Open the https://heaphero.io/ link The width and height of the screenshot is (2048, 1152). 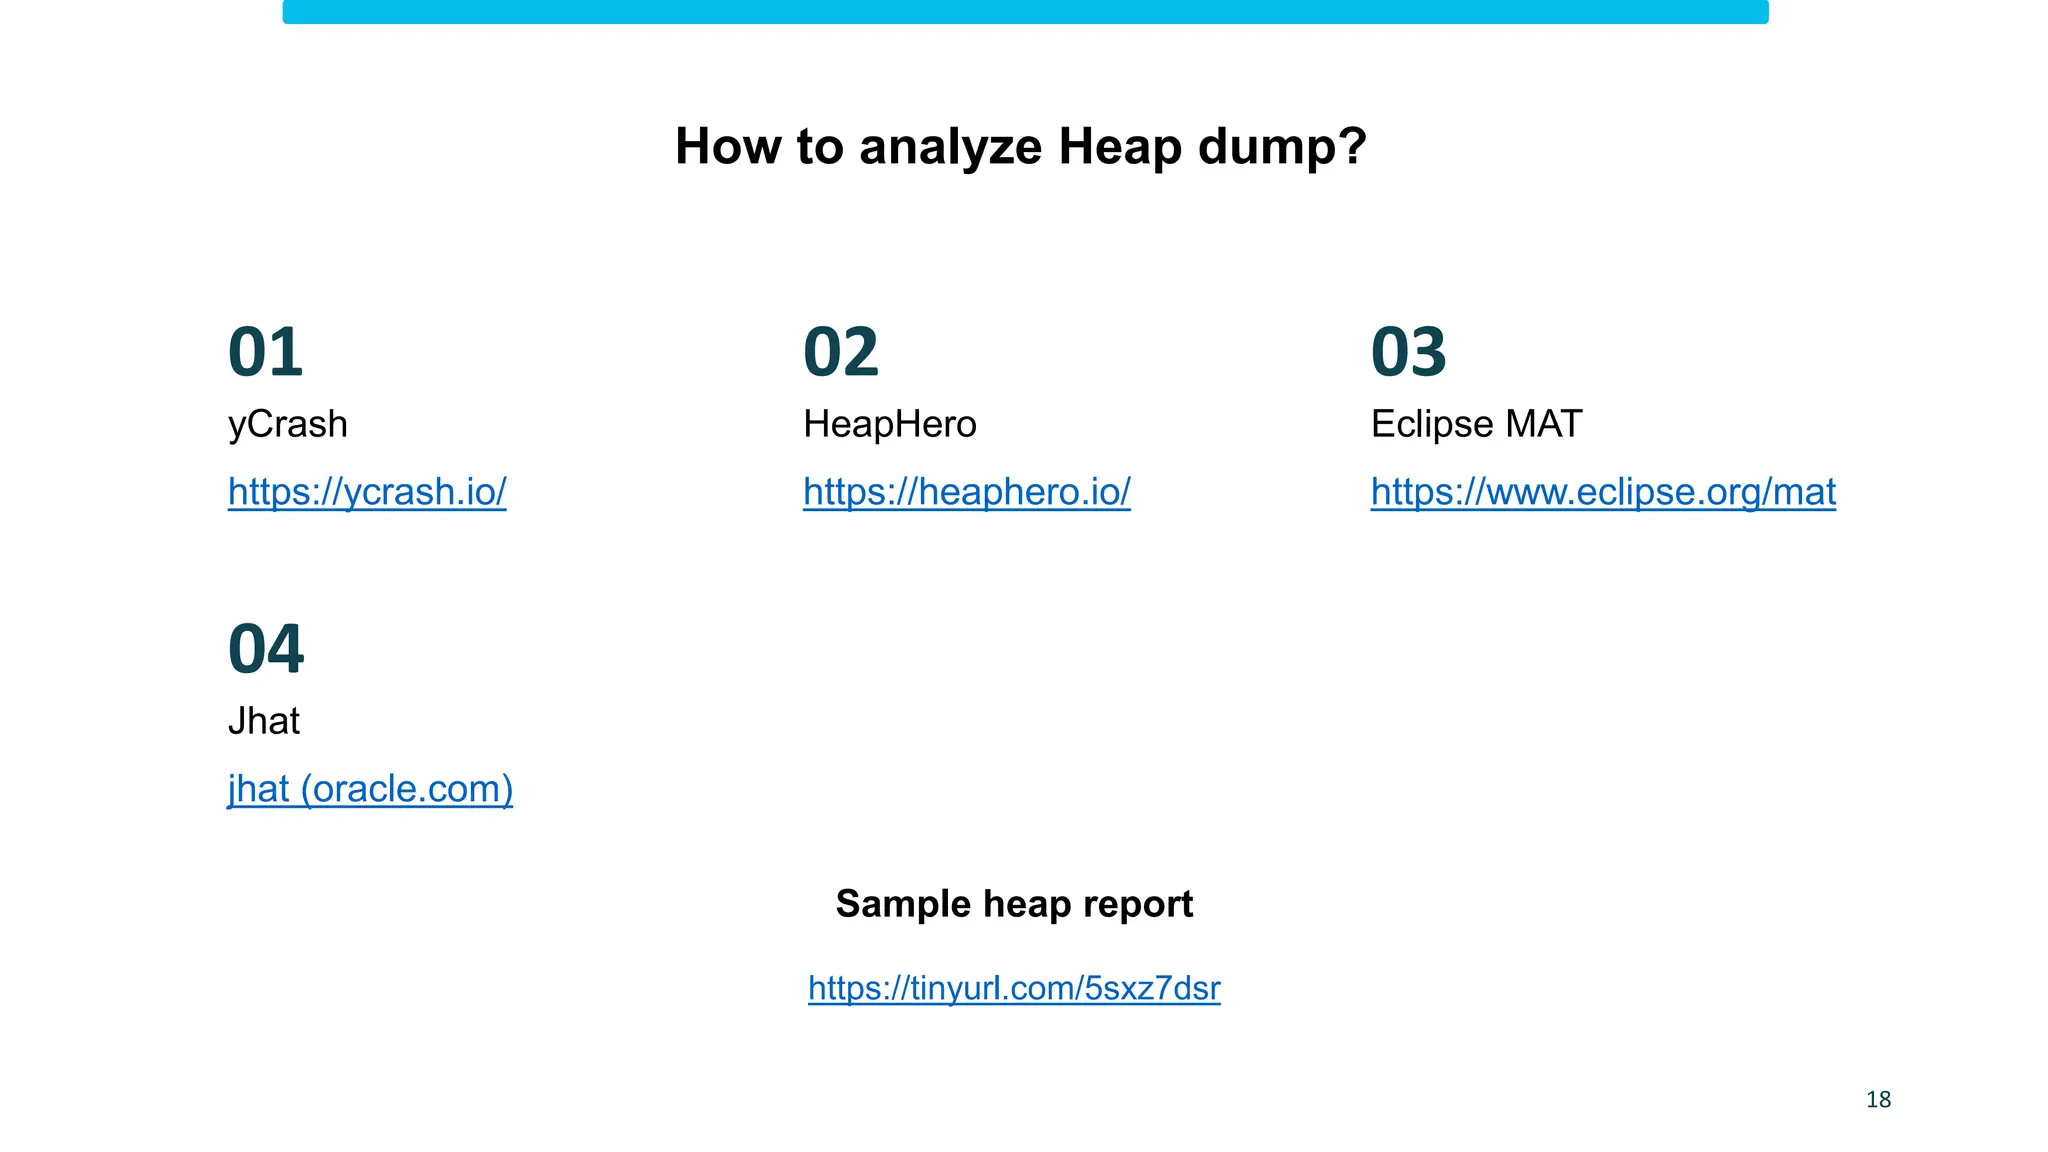pyautogui.click(x=967, y=492)
